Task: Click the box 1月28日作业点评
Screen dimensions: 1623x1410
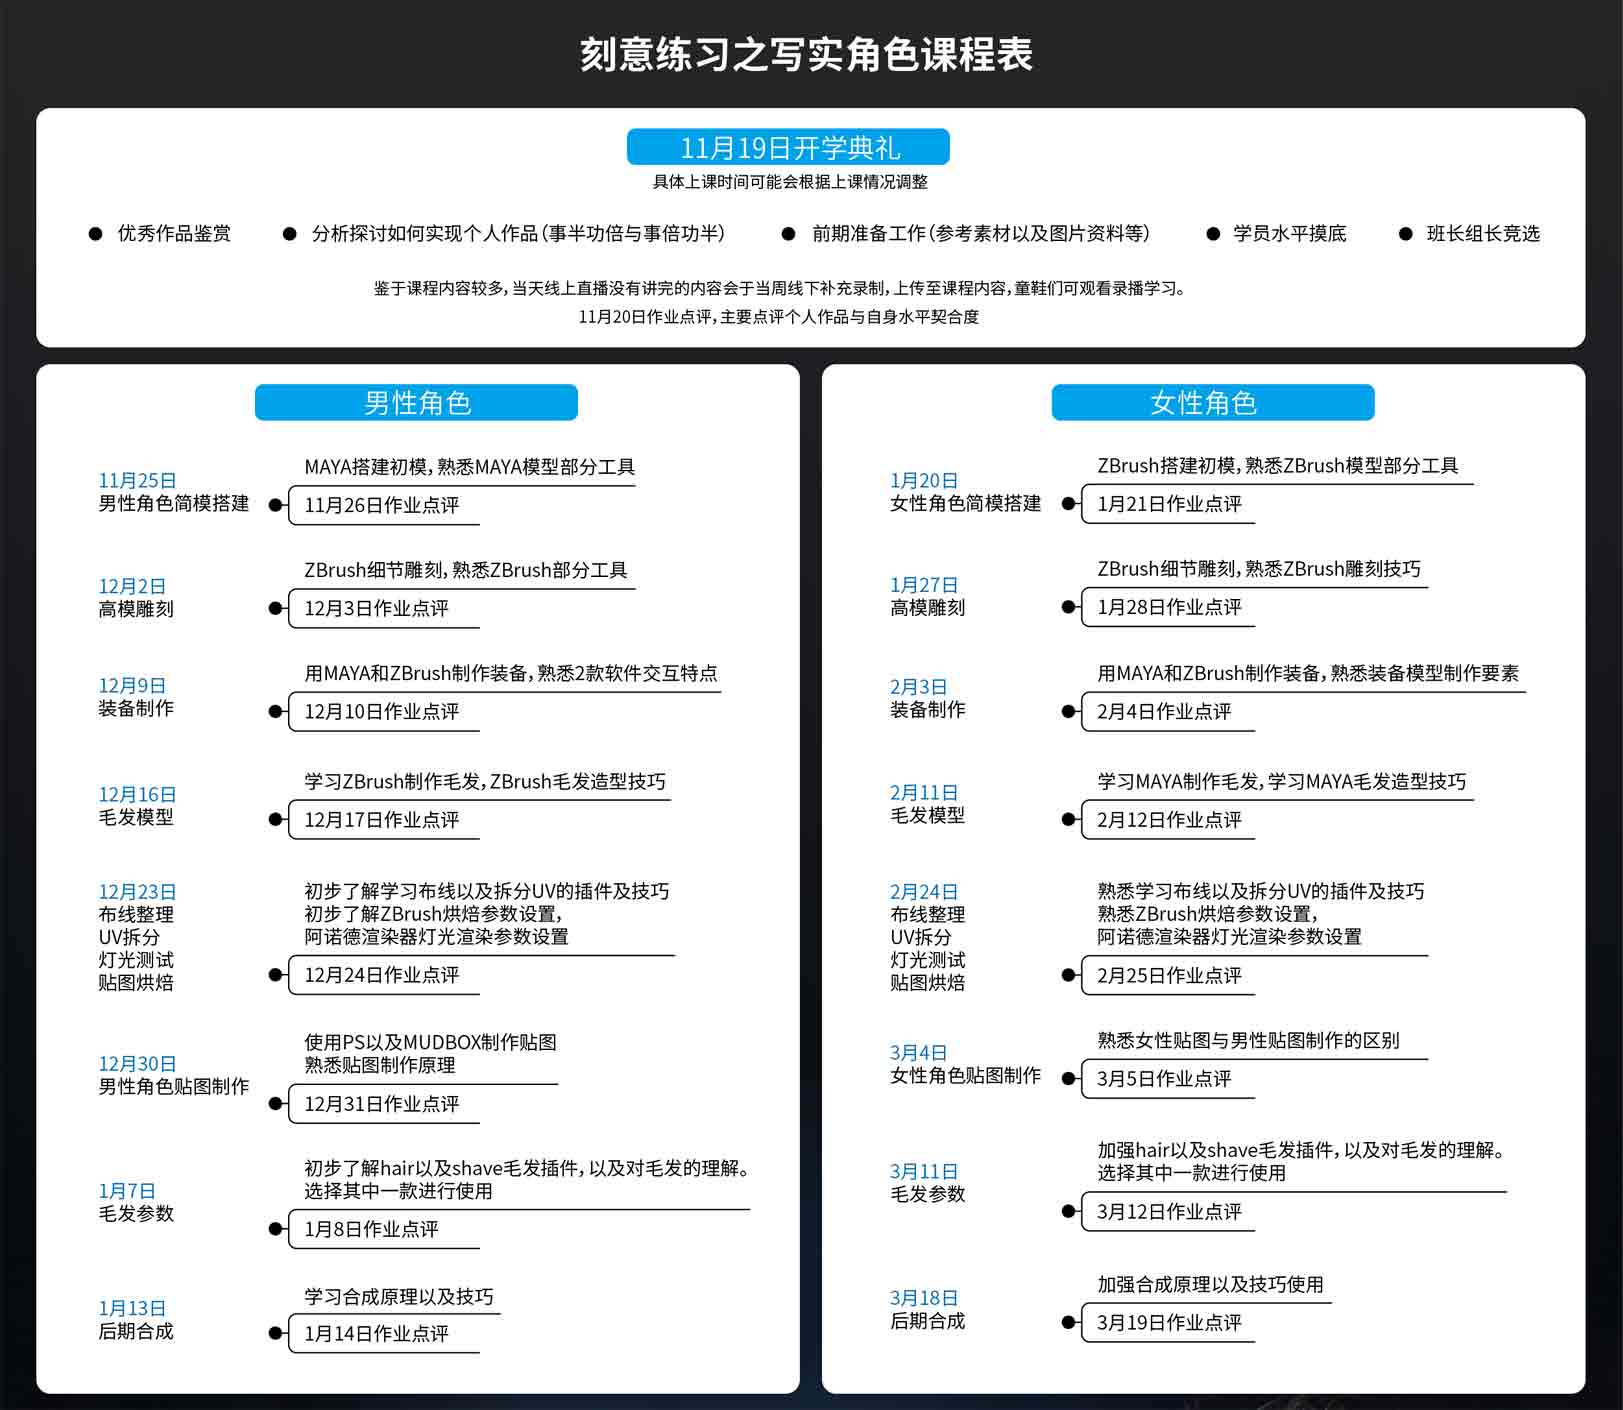Action: (x=1168, y=607)
